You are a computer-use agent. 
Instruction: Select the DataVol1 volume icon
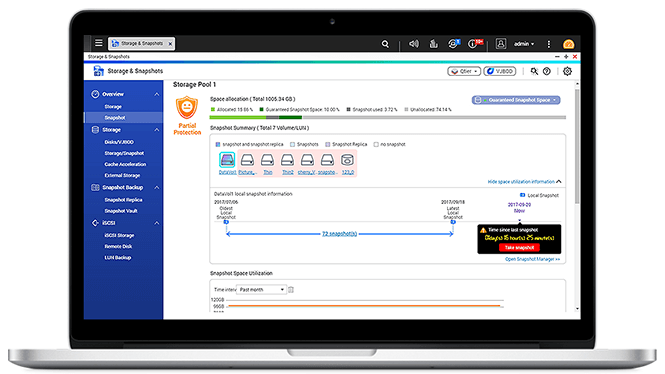coord(227,160)
